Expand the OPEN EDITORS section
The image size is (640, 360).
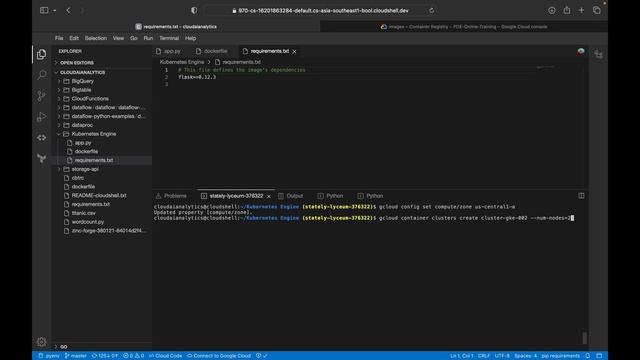point(77,63)
